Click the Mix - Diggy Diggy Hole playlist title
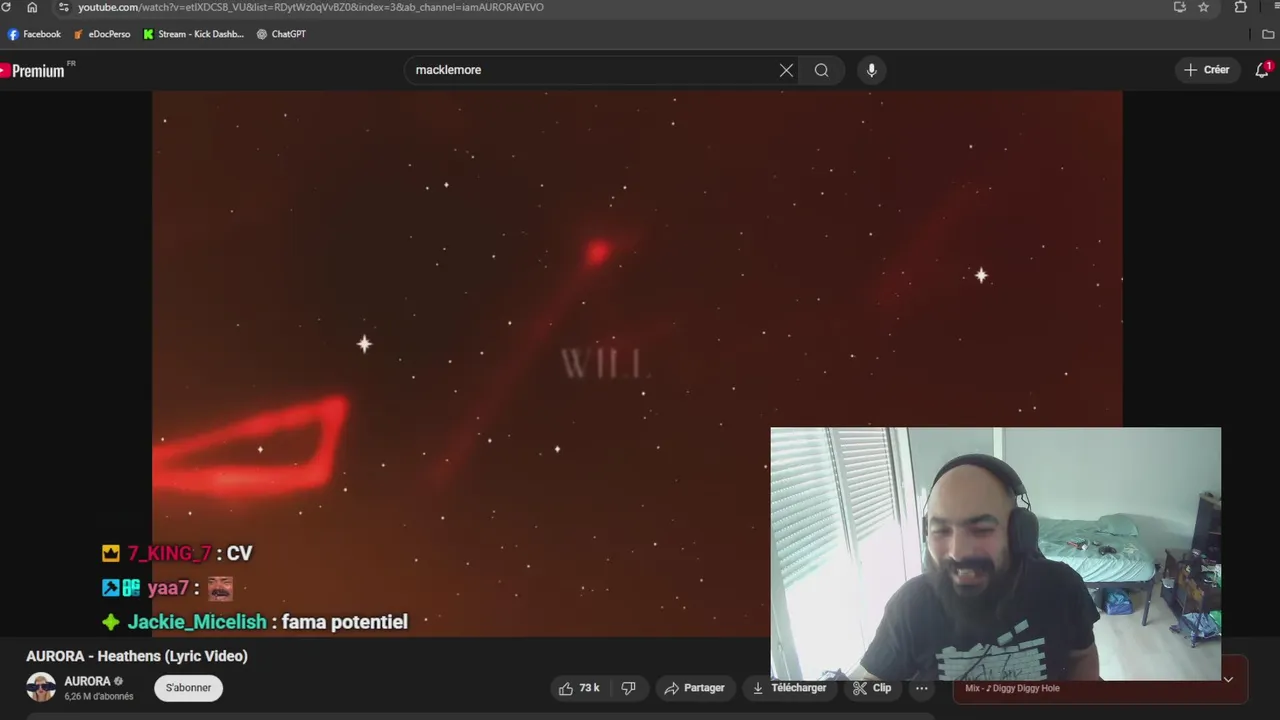The image size is (1280, 720). [x=1012, y=688]
